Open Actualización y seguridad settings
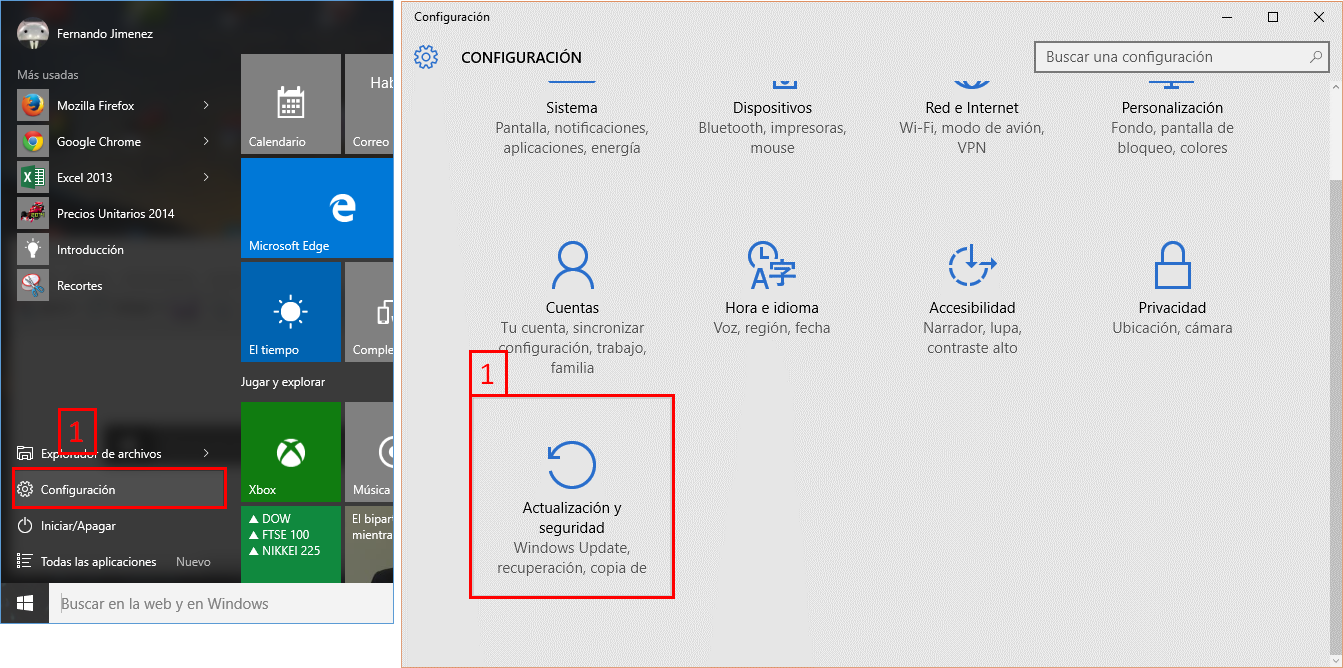1343x668 pixels. 572,497
